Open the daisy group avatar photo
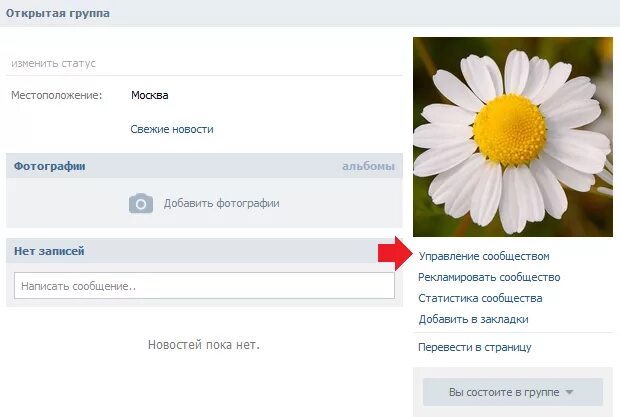Image resolution: width=620 pixels, height=417 pixels. (x=513, y=137)
